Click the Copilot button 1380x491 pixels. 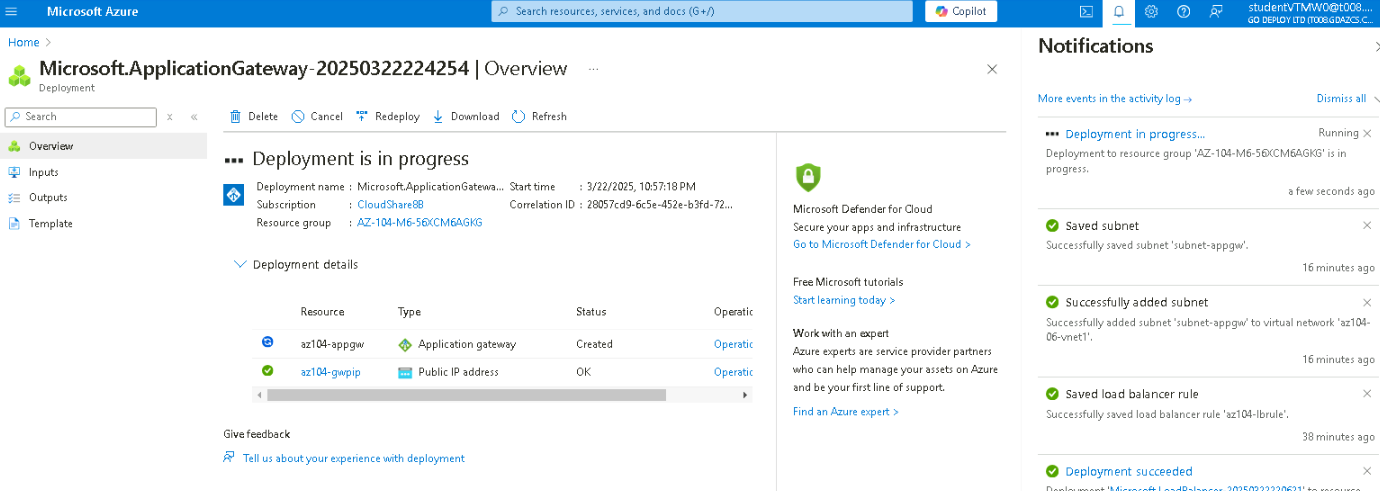[961, 12]
